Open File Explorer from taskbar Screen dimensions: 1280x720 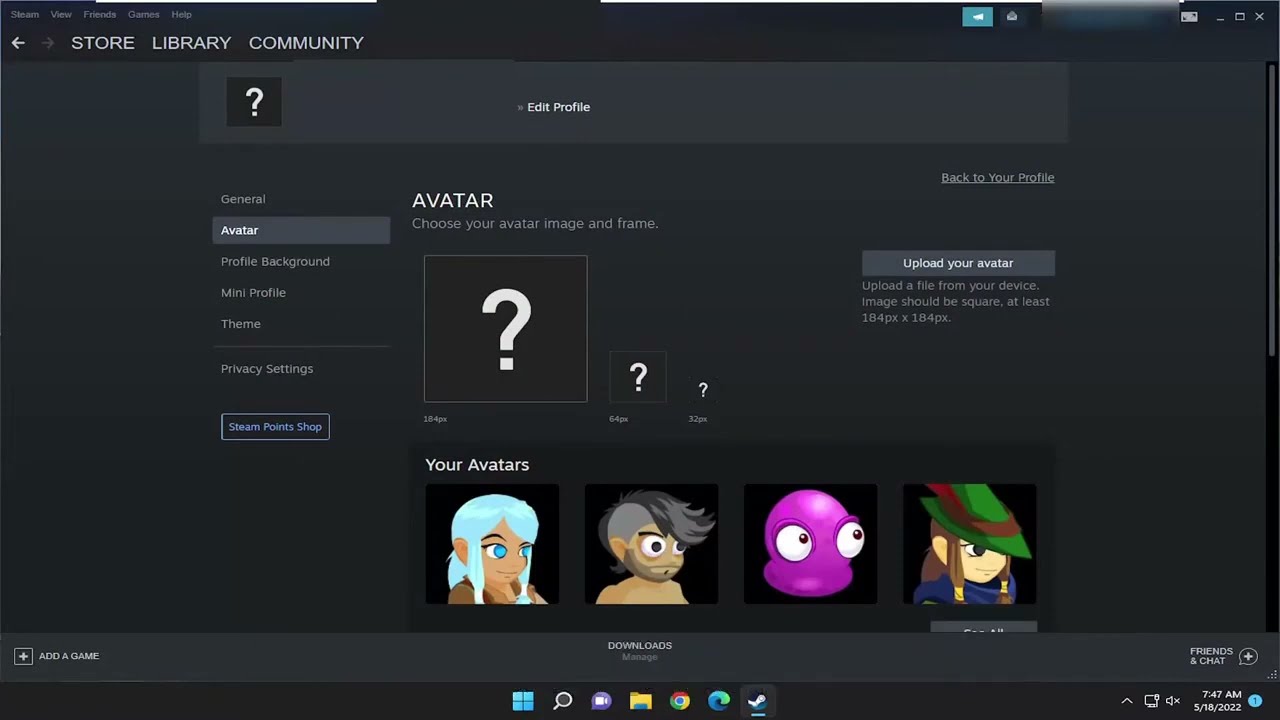click(x=641, y=701)
